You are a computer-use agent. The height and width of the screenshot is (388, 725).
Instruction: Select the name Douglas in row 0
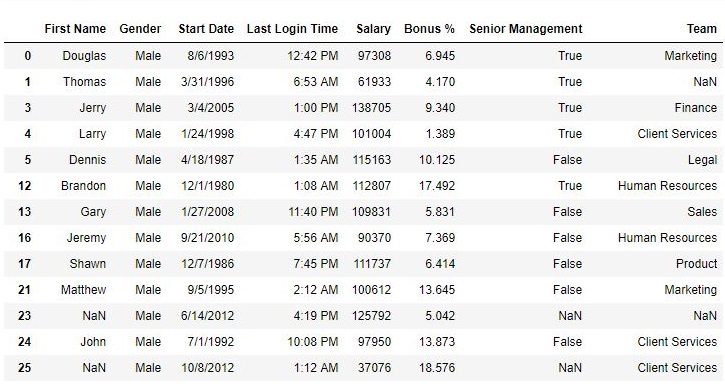[84, 56]
